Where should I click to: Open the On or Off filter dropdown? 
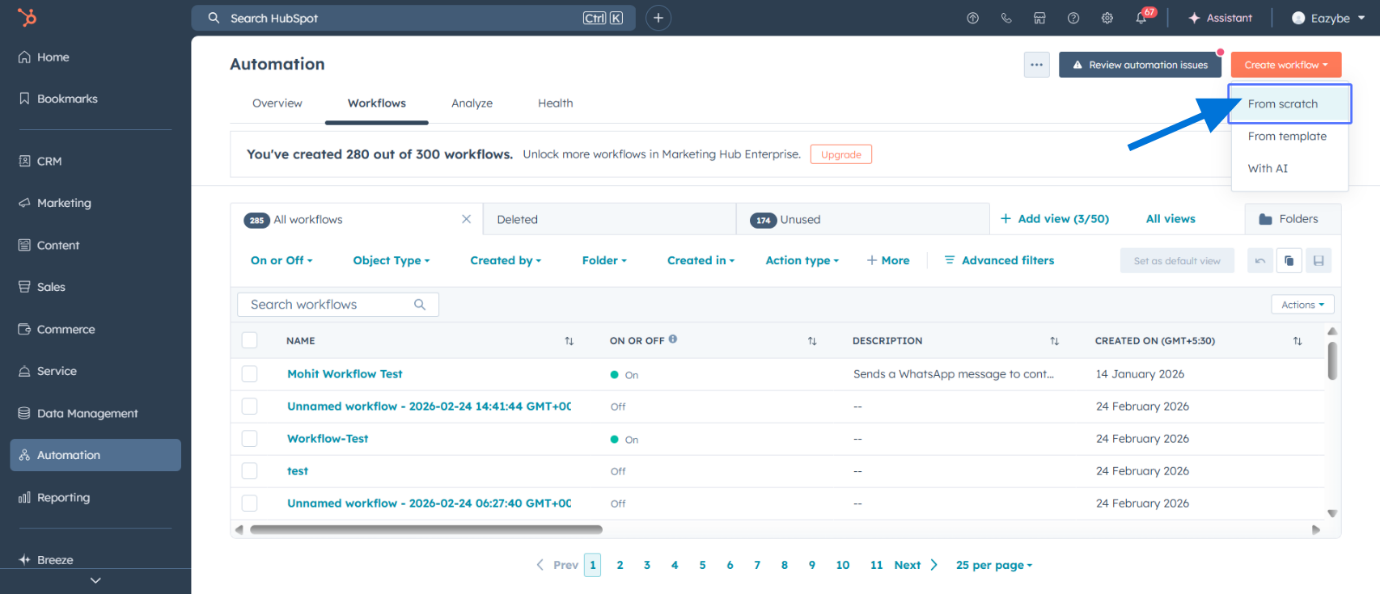point(282,261)
